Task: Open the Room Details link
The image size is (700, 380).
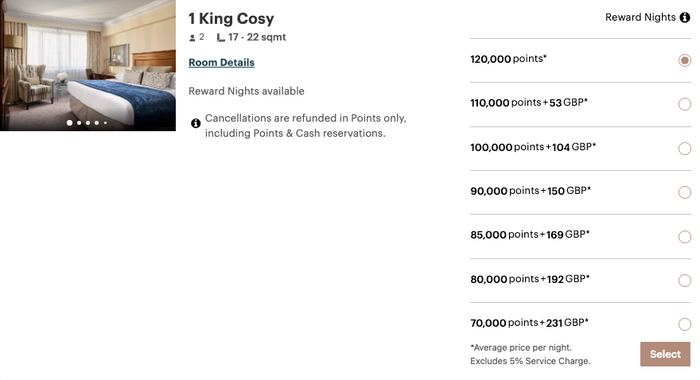Action: click(221, 63)
